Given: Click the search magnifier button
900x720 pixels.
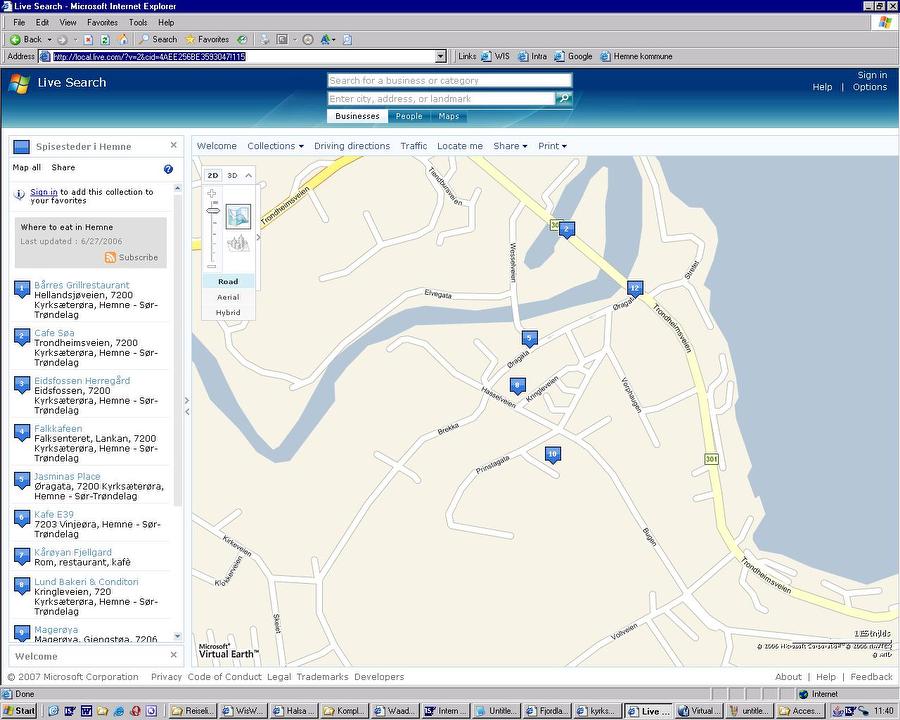Looking at the screenshot, I should (x=564, y=98).
